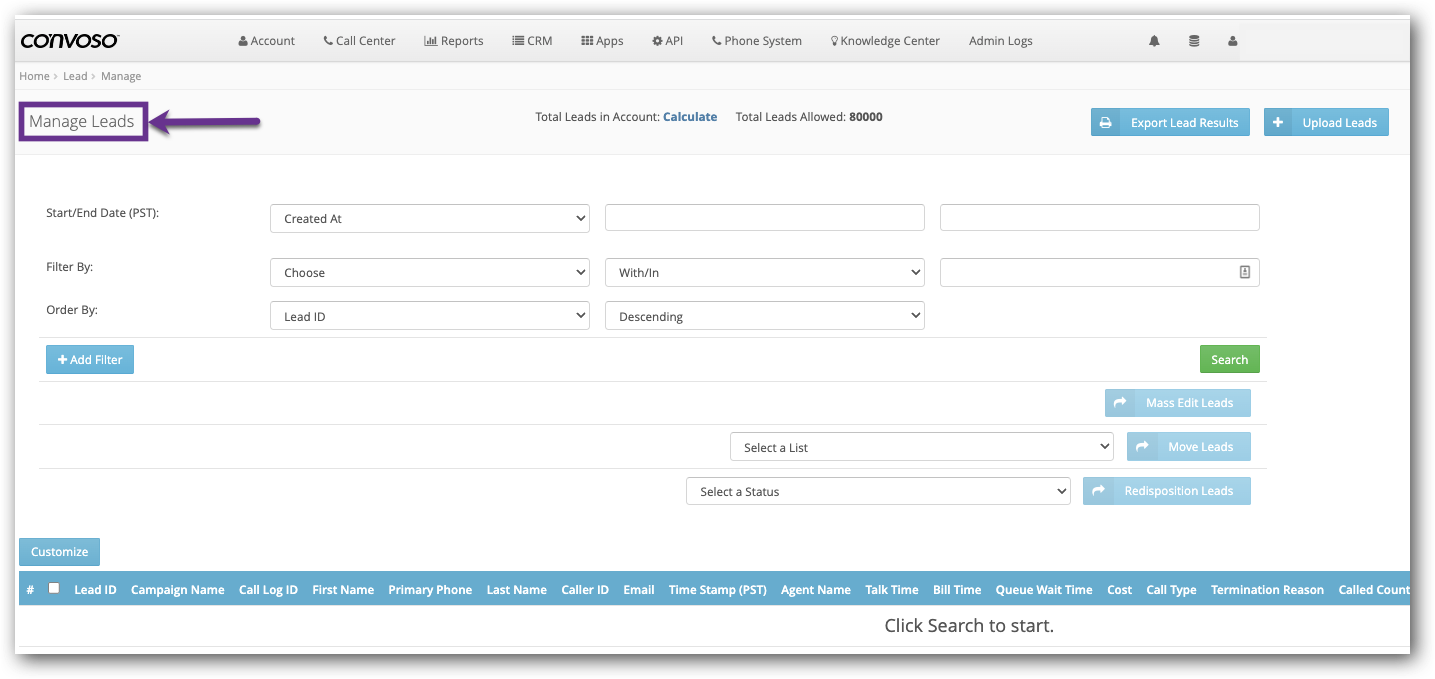Screen dimensions: 1435x679
Task: Open the Call Center menu
Action: [x=359, y=41]
